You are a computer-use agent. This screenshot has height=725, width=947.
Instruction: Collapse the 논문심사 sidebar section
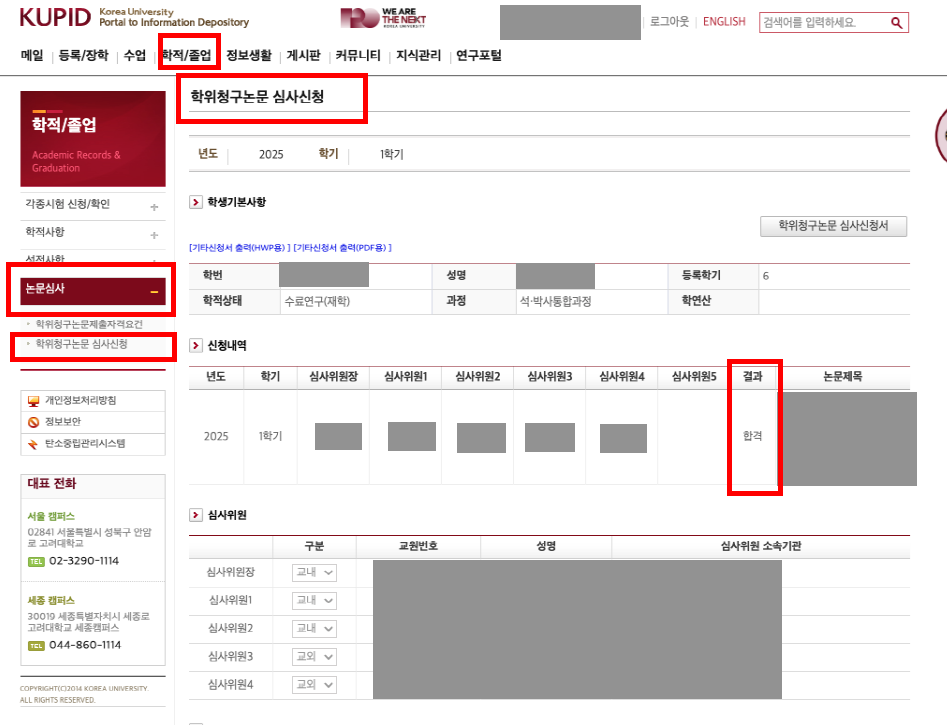(x=154, y=291)
